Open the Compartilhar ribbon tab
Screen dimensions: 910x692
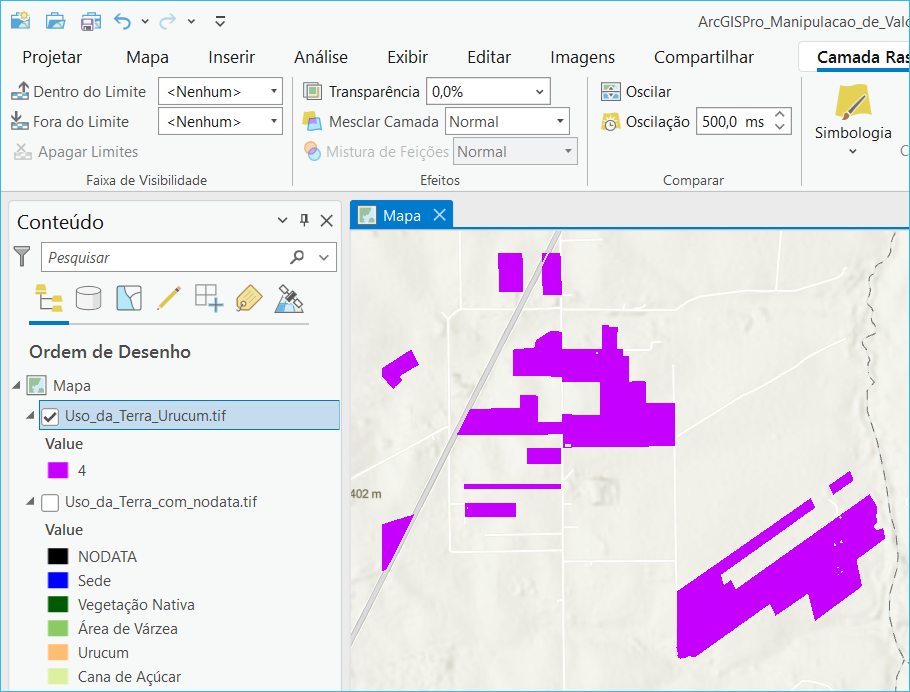coord(704,57)
